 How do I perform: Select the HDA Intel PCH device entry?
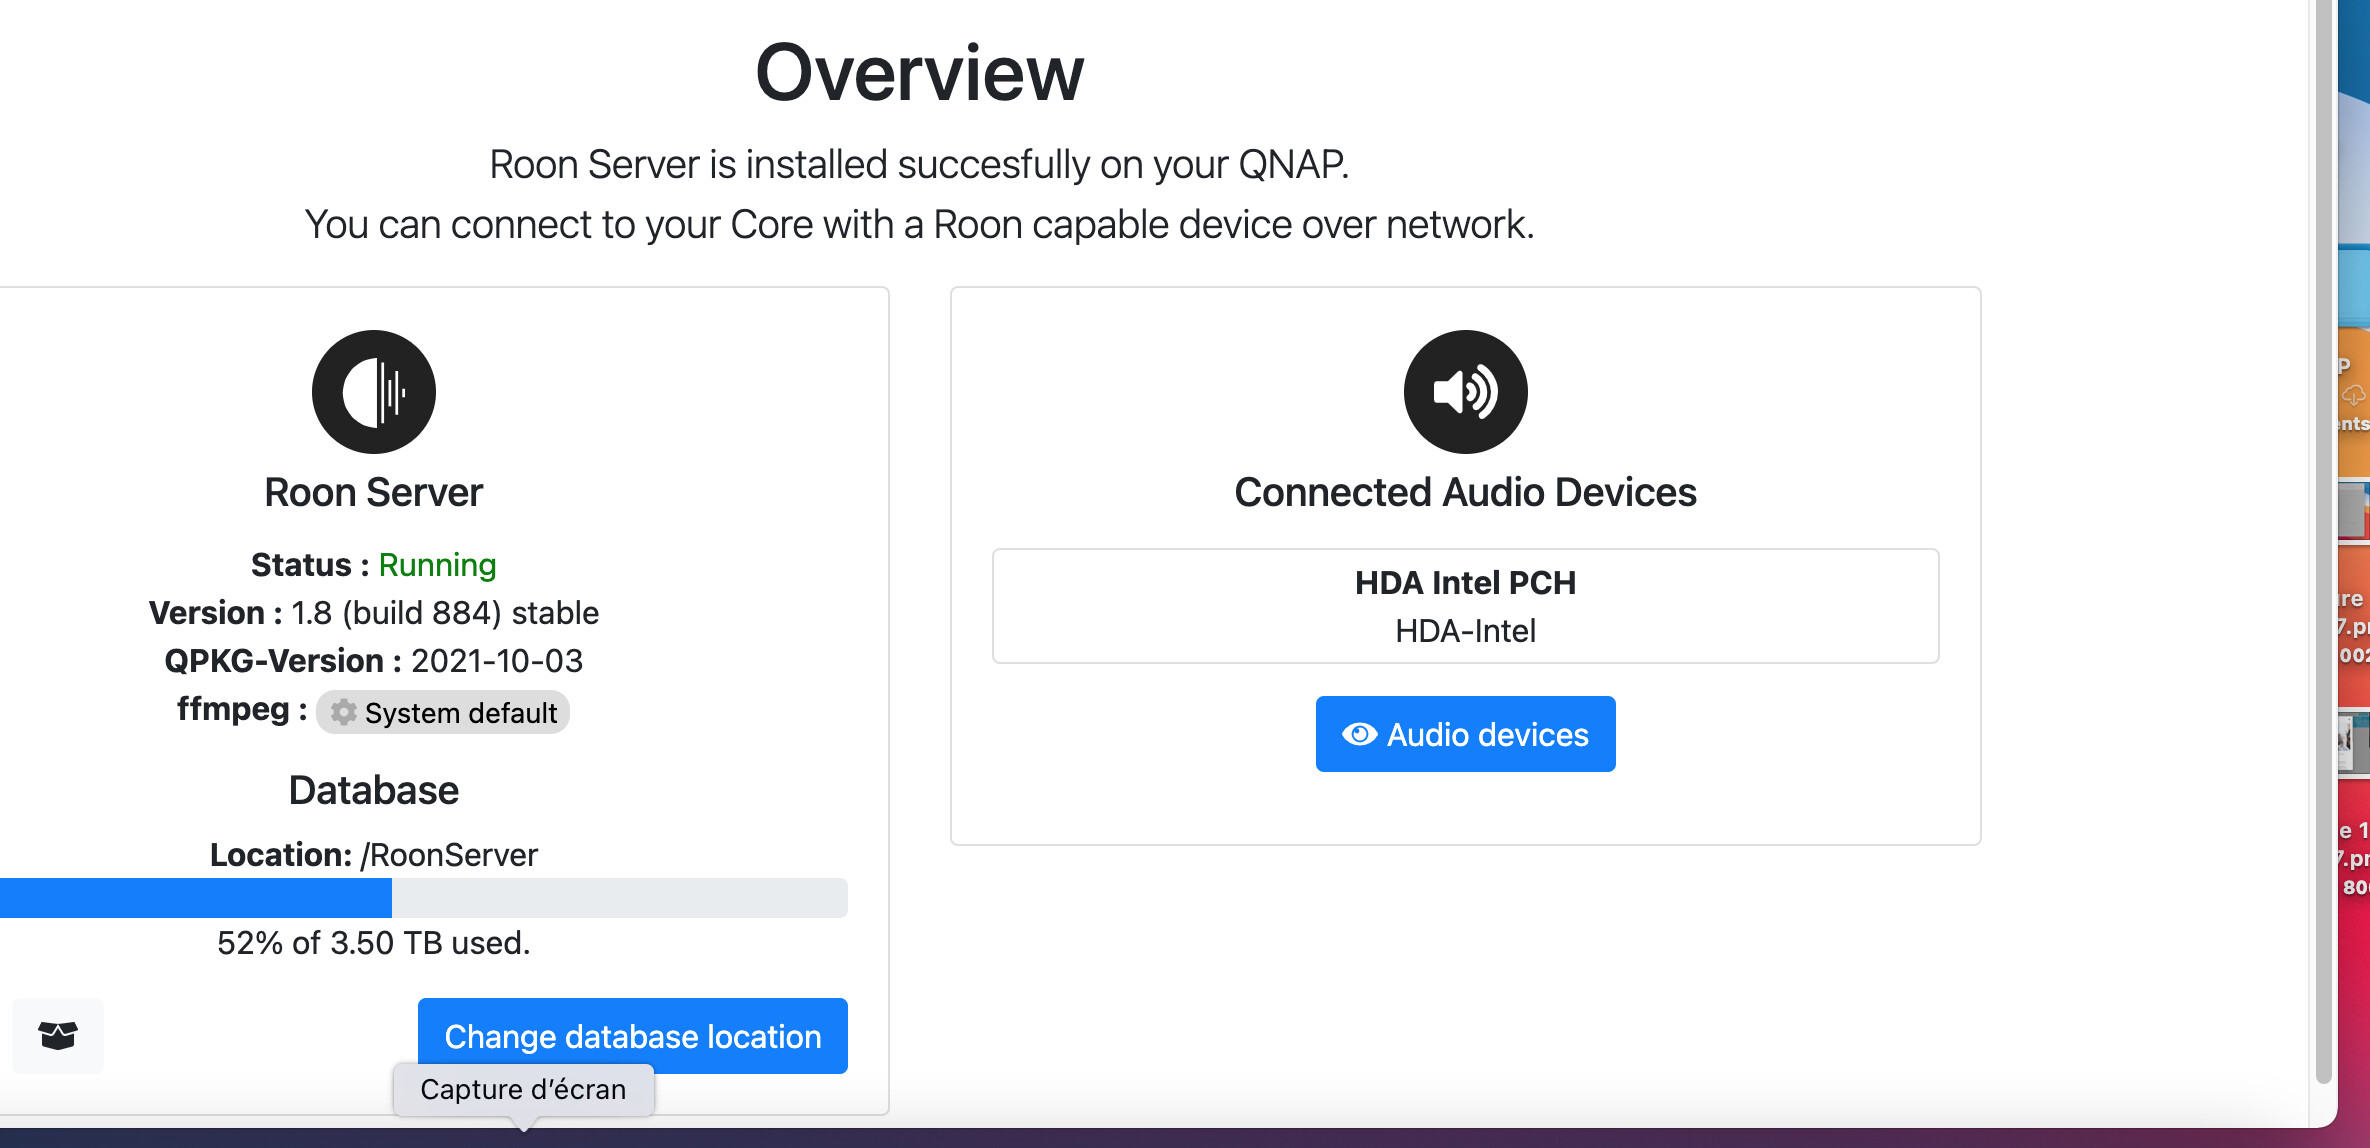(1465, 606)
